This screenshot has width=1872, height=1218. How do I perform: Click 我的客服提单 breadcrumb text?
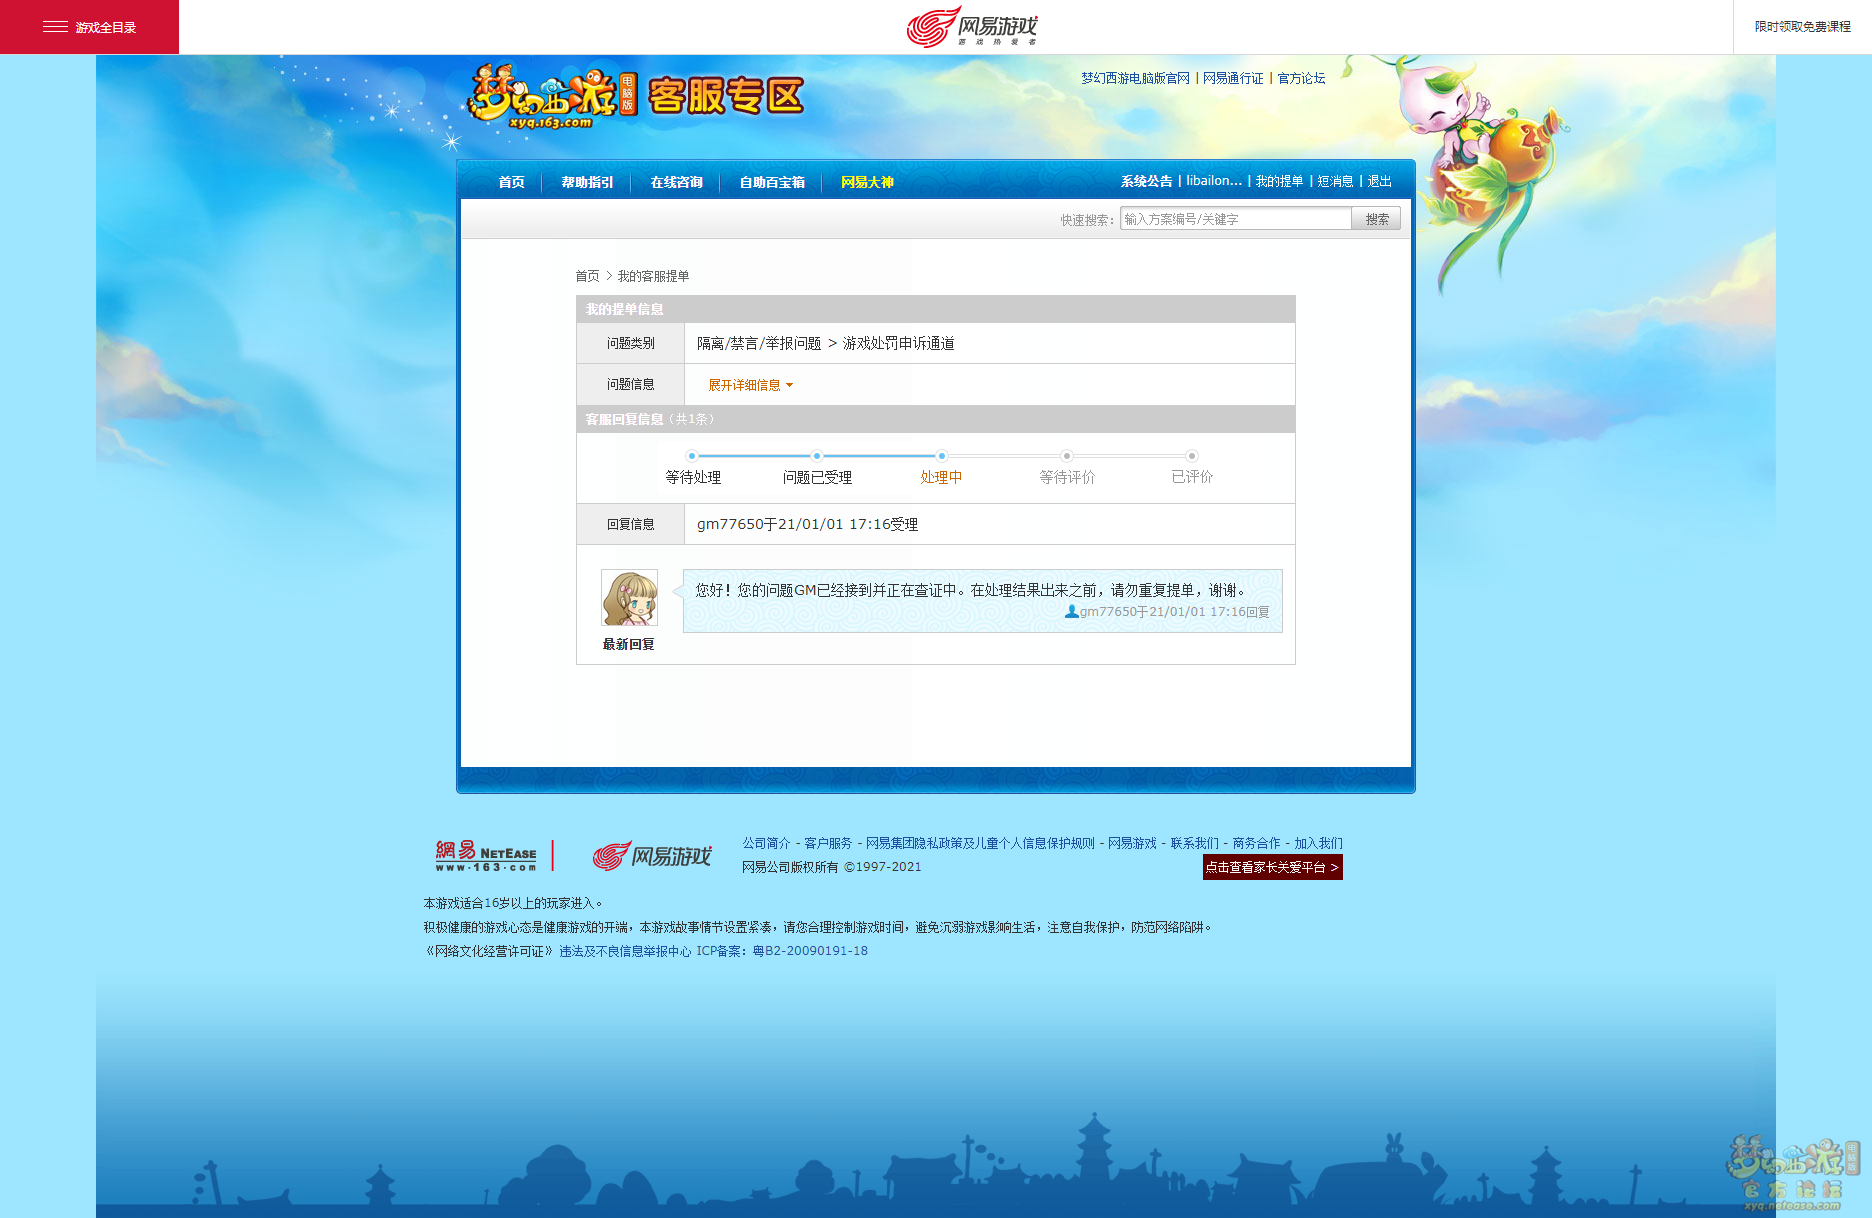(x=653, y=276)
